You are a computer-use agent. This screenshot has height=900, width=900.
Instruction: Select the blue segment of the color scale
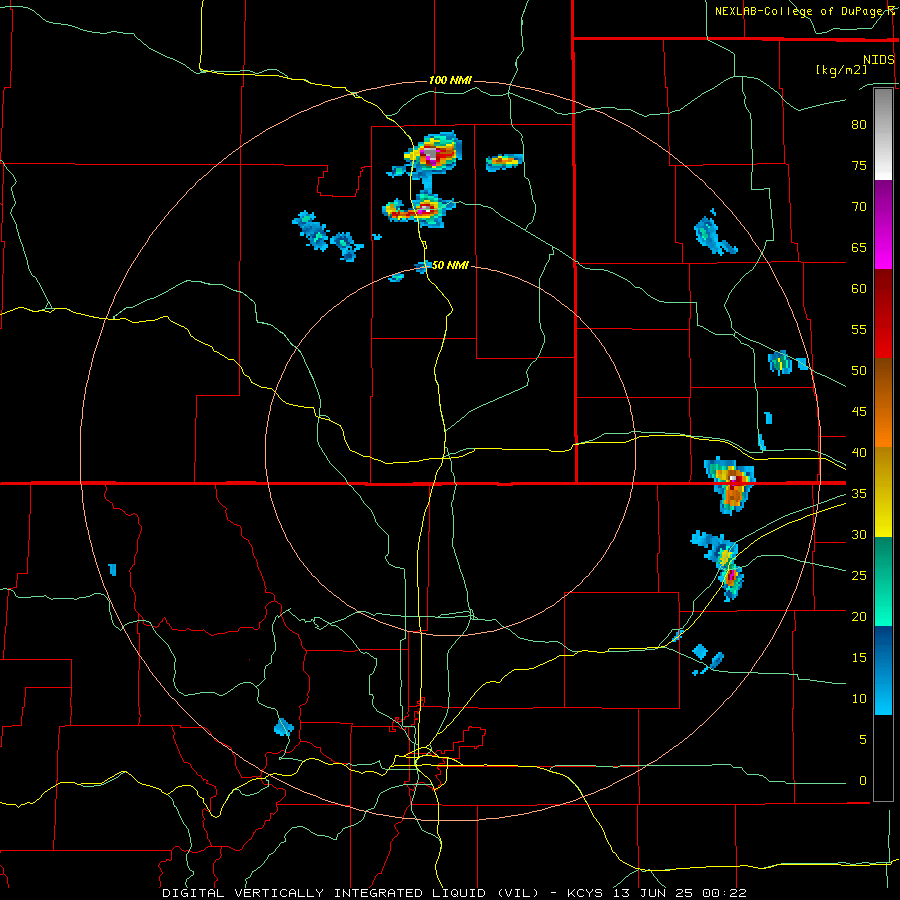883,670
